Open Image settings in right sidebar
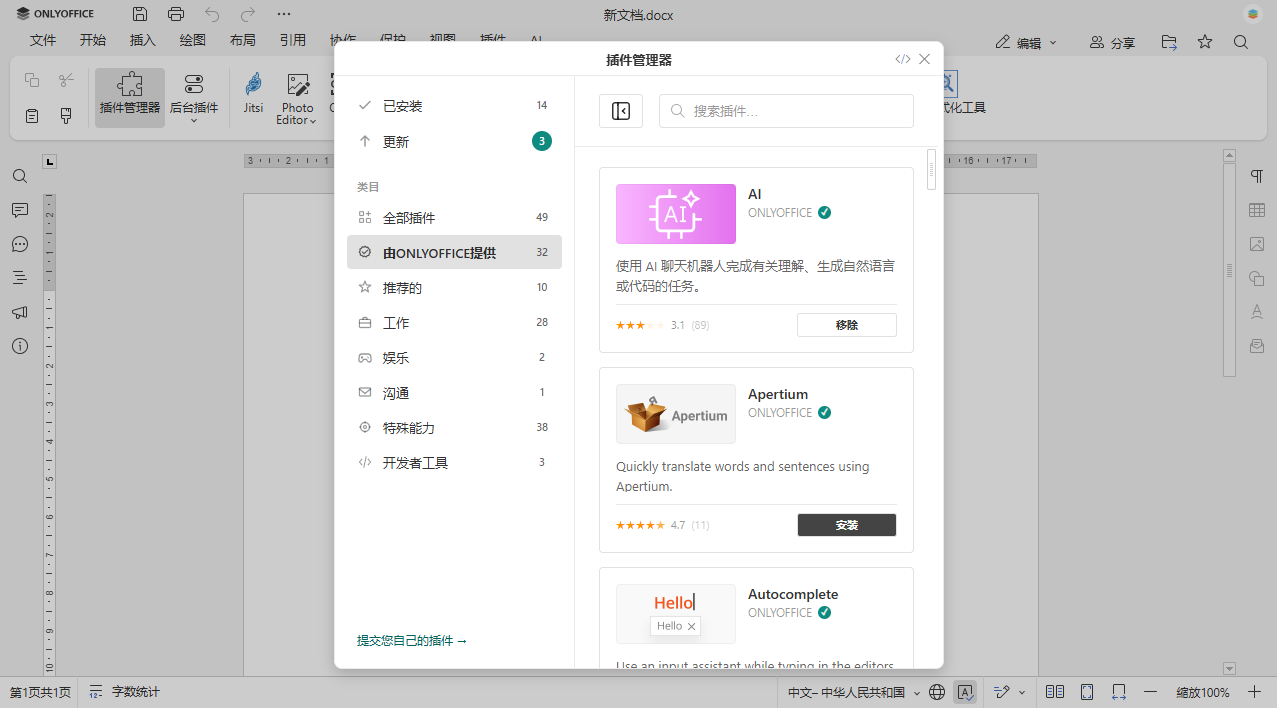Image resolution: width=1277 pixels, height=708 pixels. coord(1257,244)
